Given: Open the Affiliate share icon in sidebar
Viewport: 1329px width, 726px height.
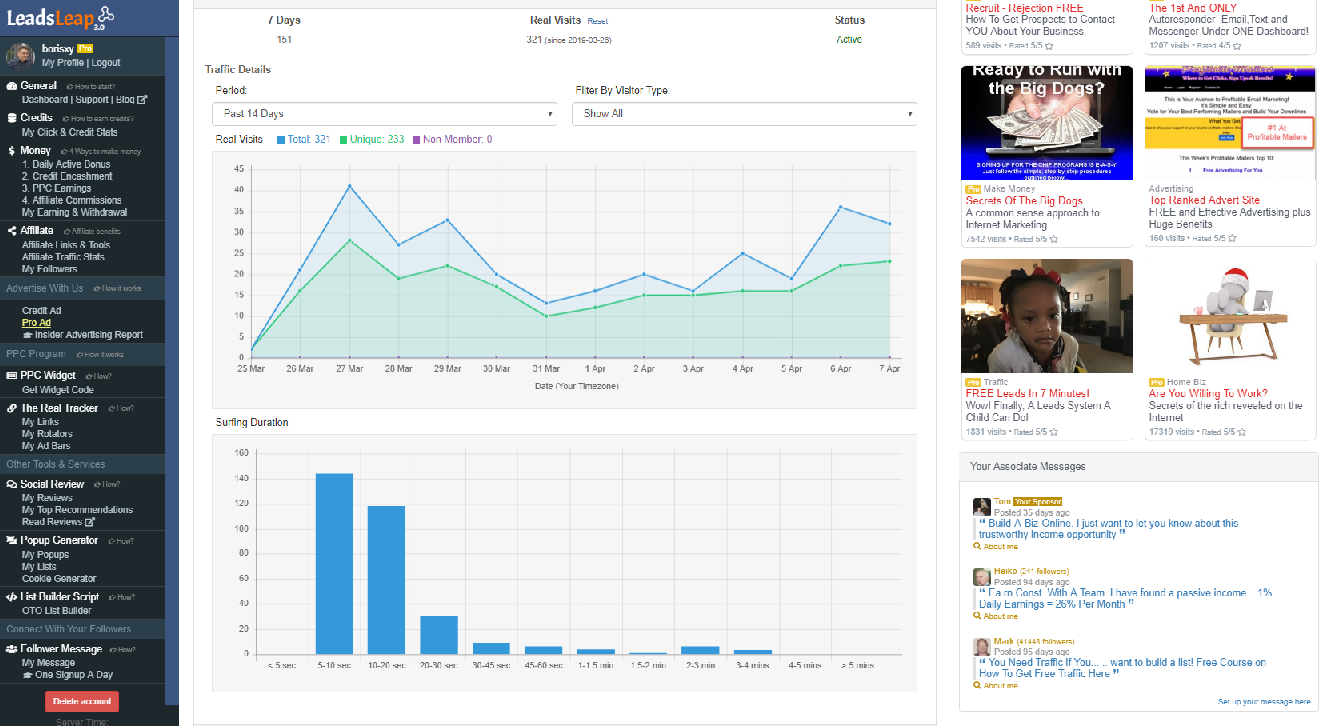Looking at the screenshot, I should [11, 230].
